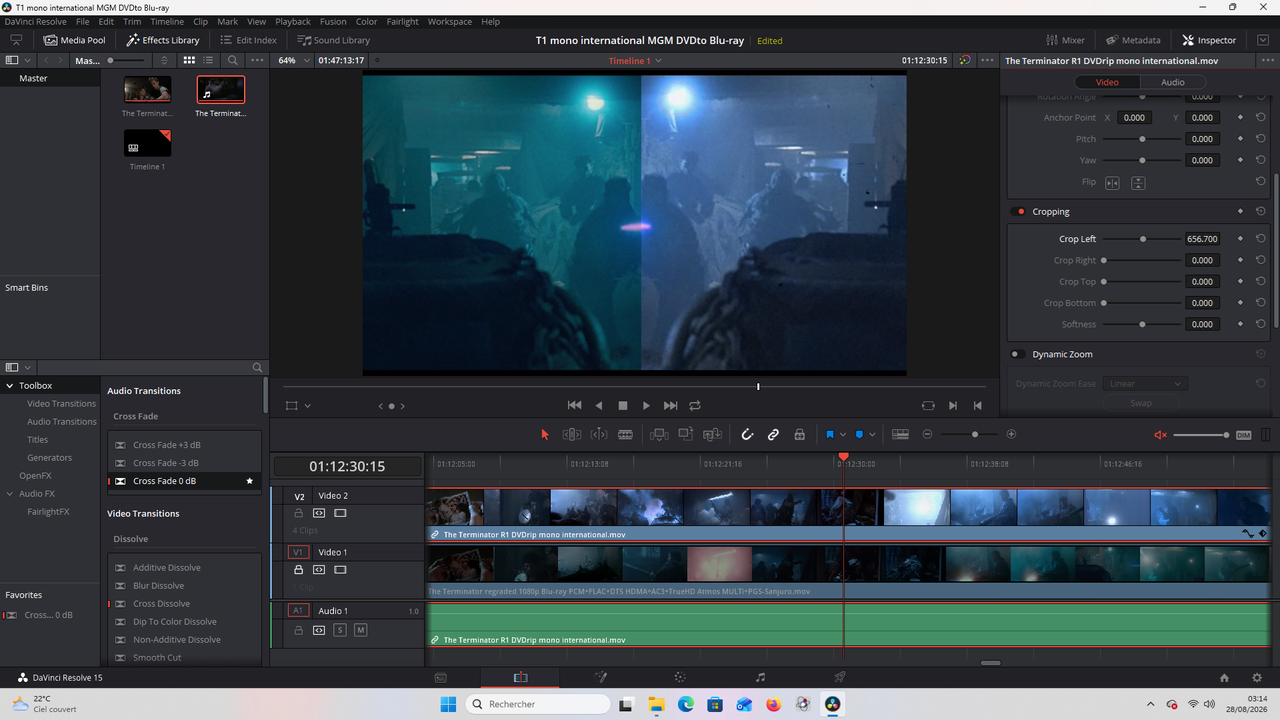Unmute the monitor speaker icon
The height and width of the screenshot is (720, 1280).
pyautogui.click(x=1161, y=435)
